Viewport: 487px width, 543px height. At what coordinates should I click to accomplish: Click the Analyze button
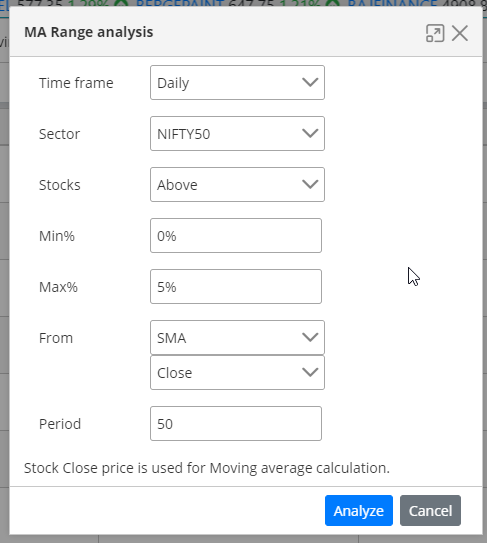point(359,510)
